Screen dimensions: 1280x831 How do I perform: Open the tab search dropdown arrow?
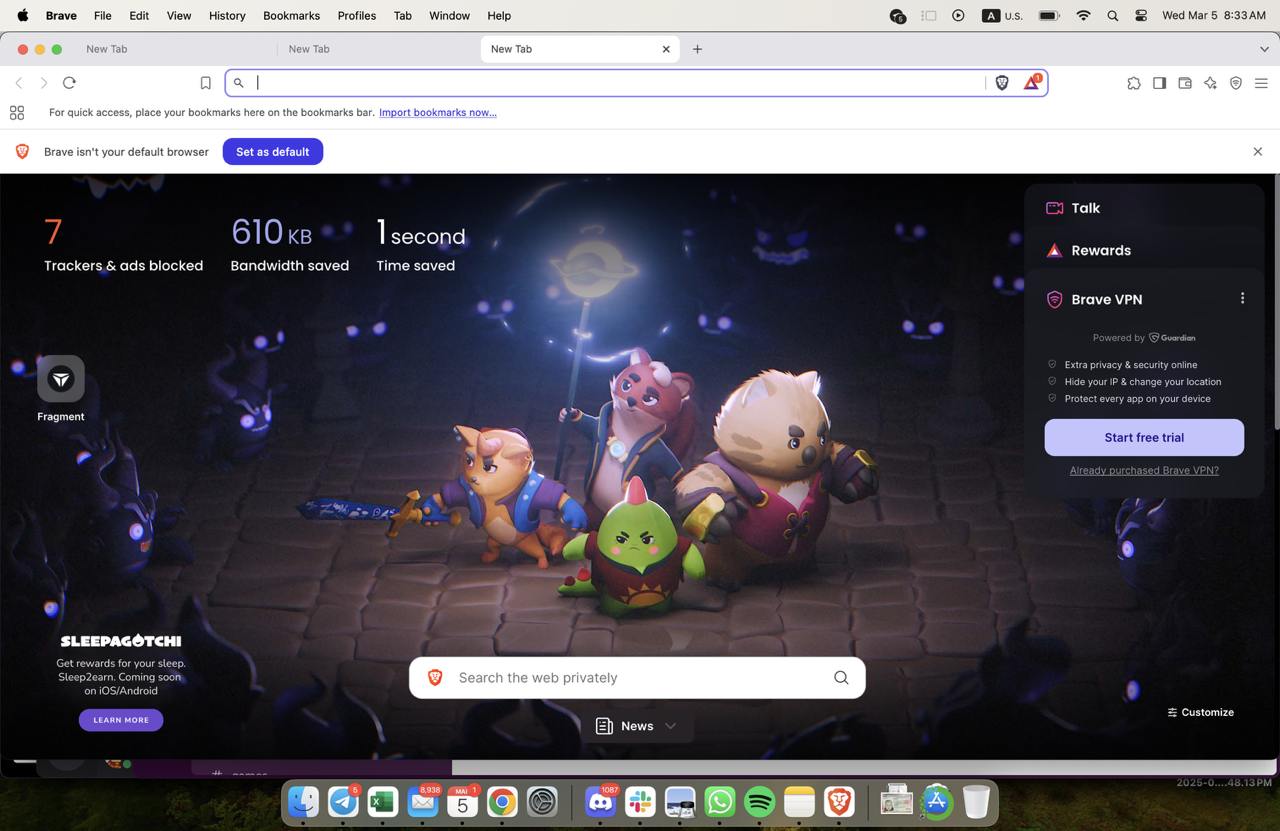tap(1264, 49)
